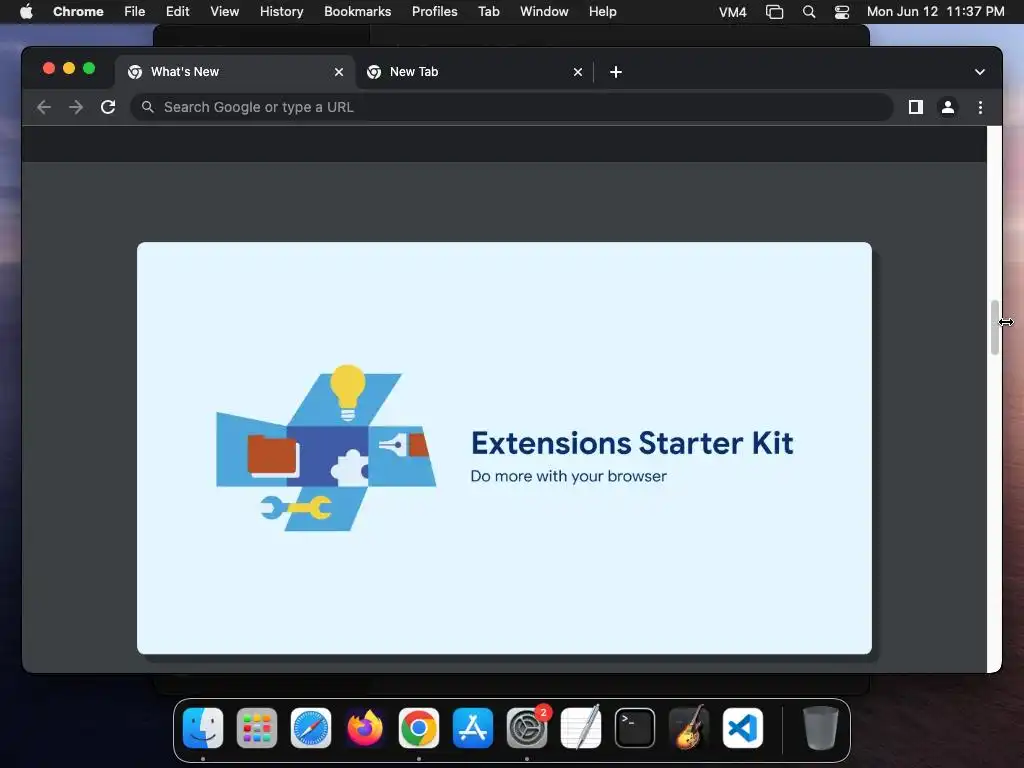Open the Help menu
Viewport: 1024px width, 768px height.
602,11
